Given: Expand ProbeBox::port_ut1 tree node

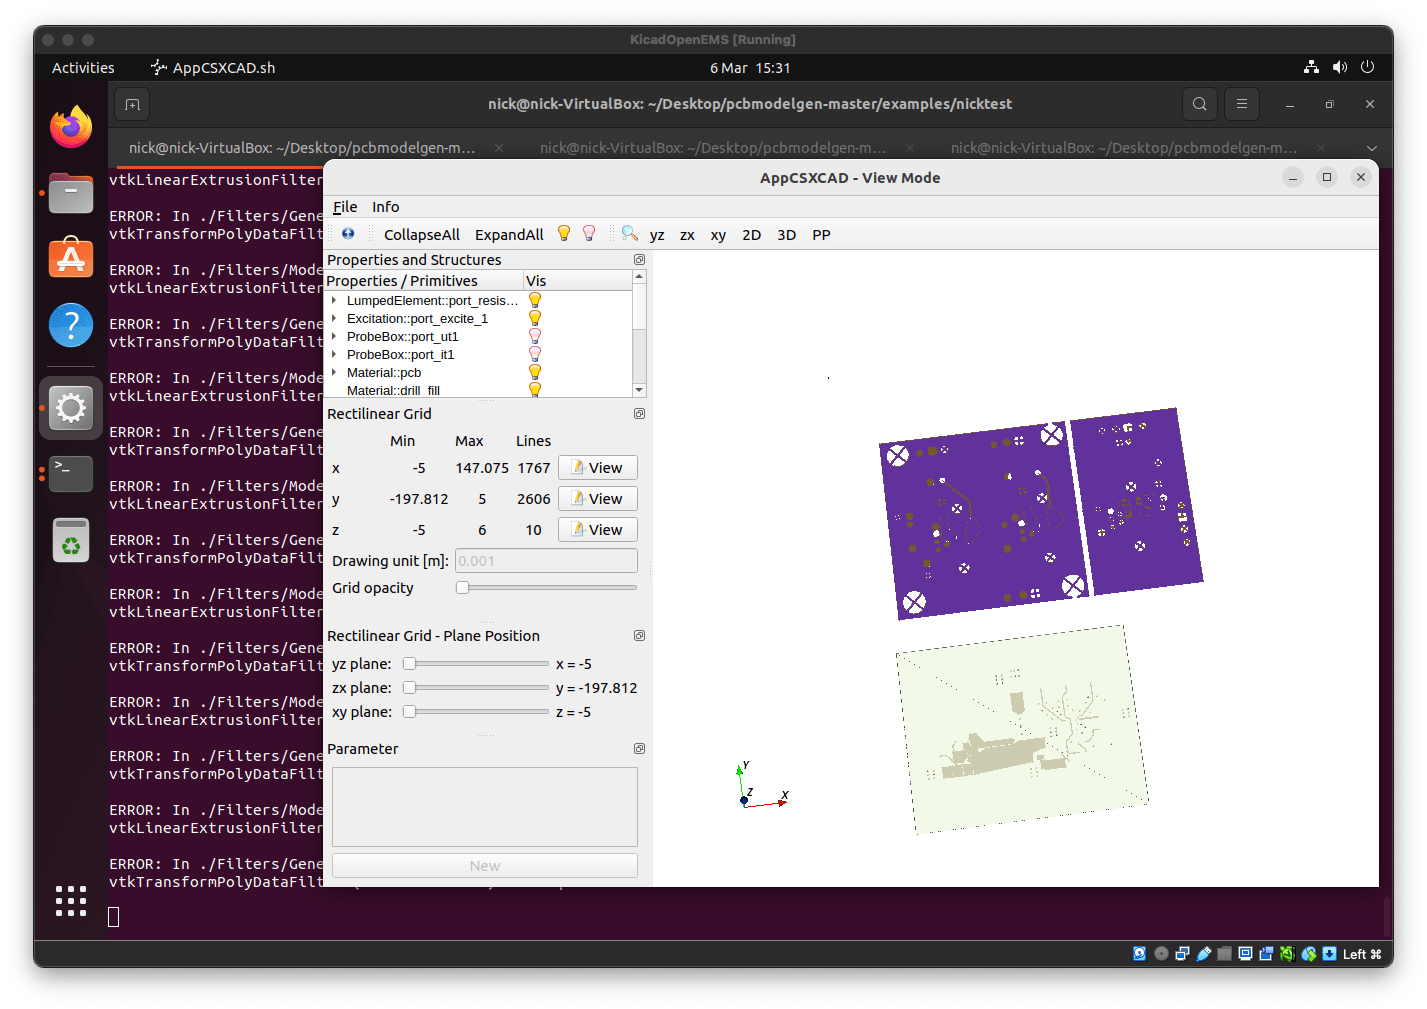Looking at the screenshot, I should click(334, 336).
